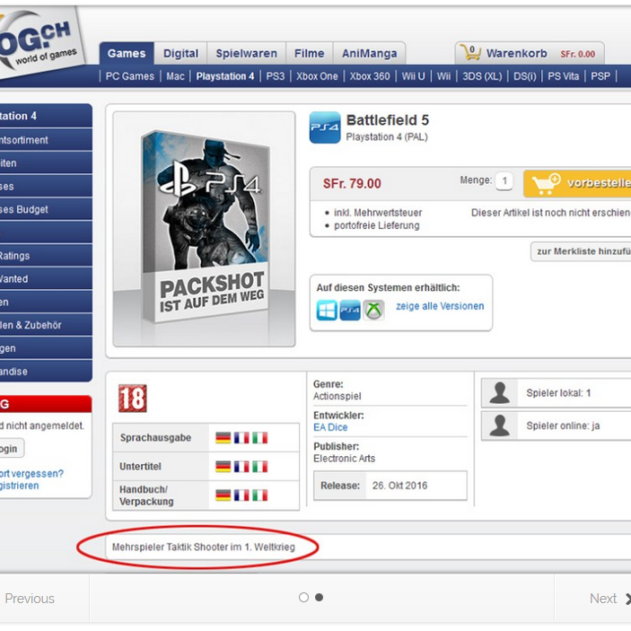Open sidebar item ending with Zubehör

(45, 325)
